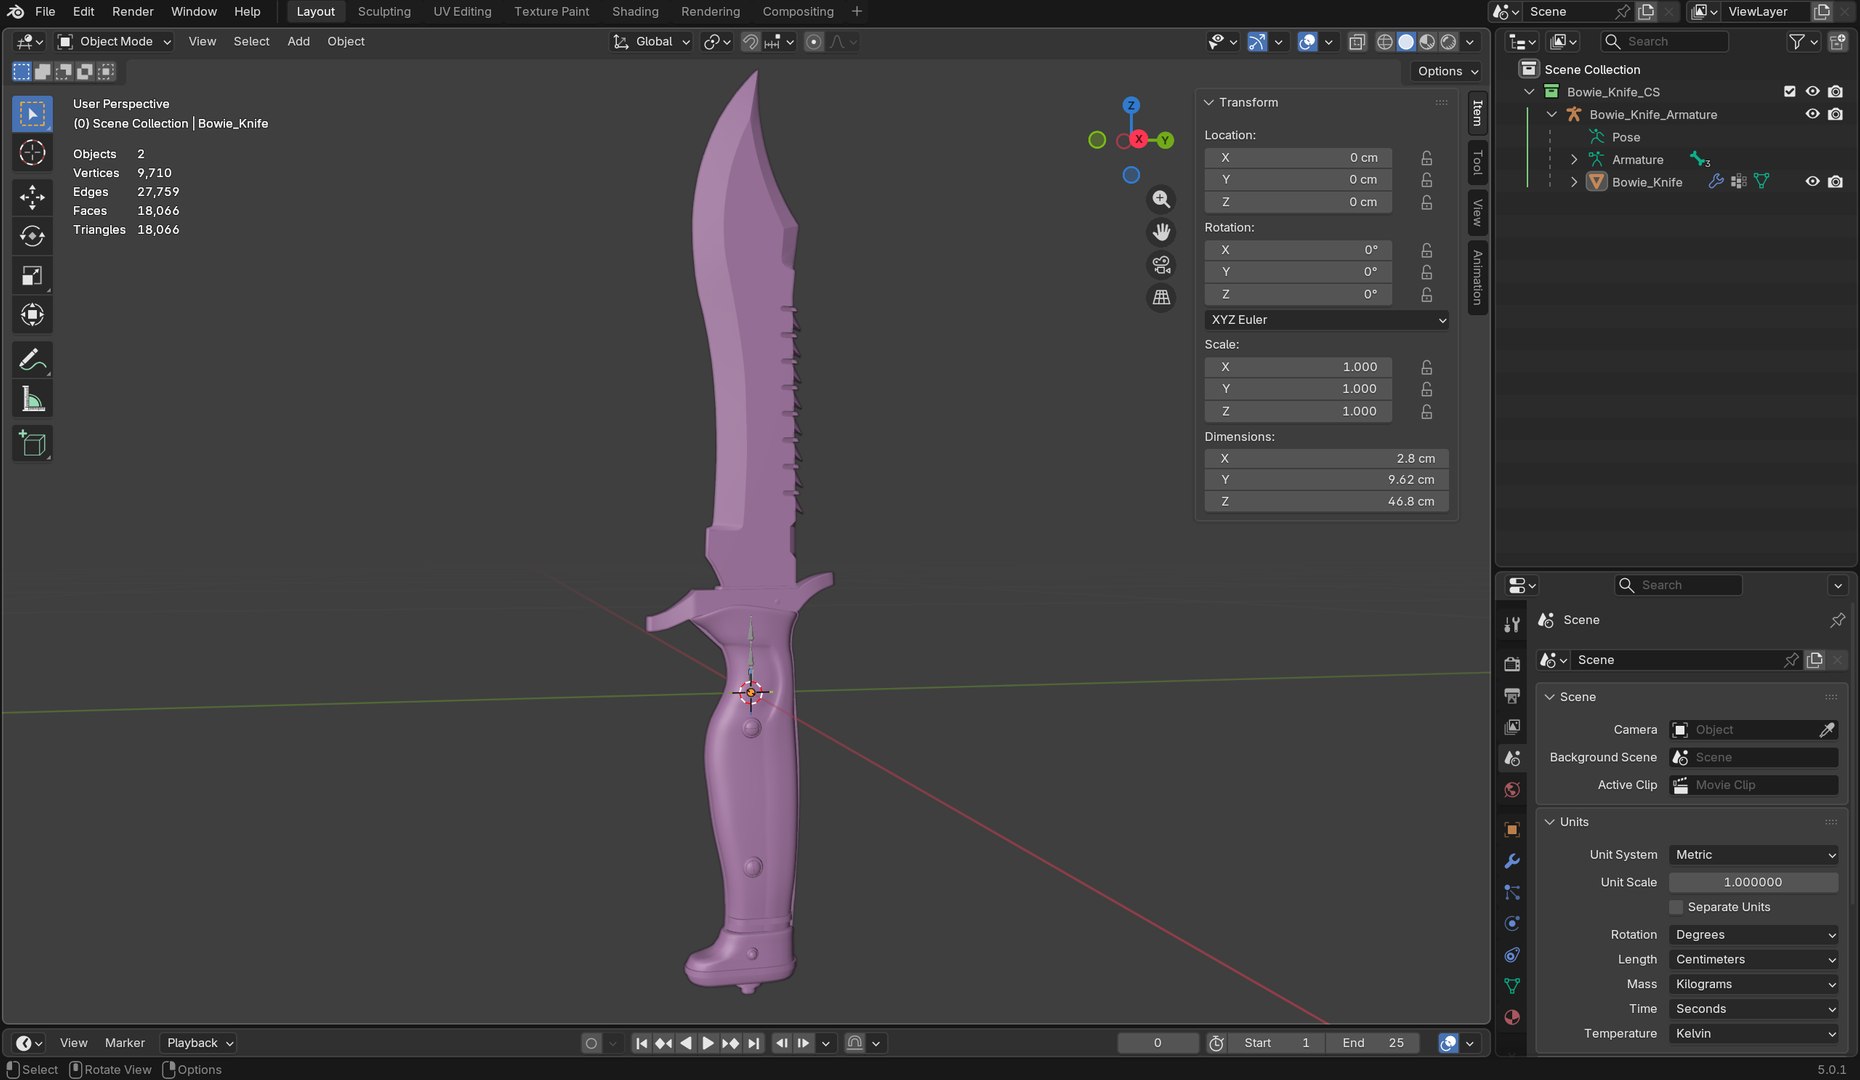The image size is (1860, 1080).
Task: Adjust the Unit Scale value field
Action: (x=1754, y=882)
